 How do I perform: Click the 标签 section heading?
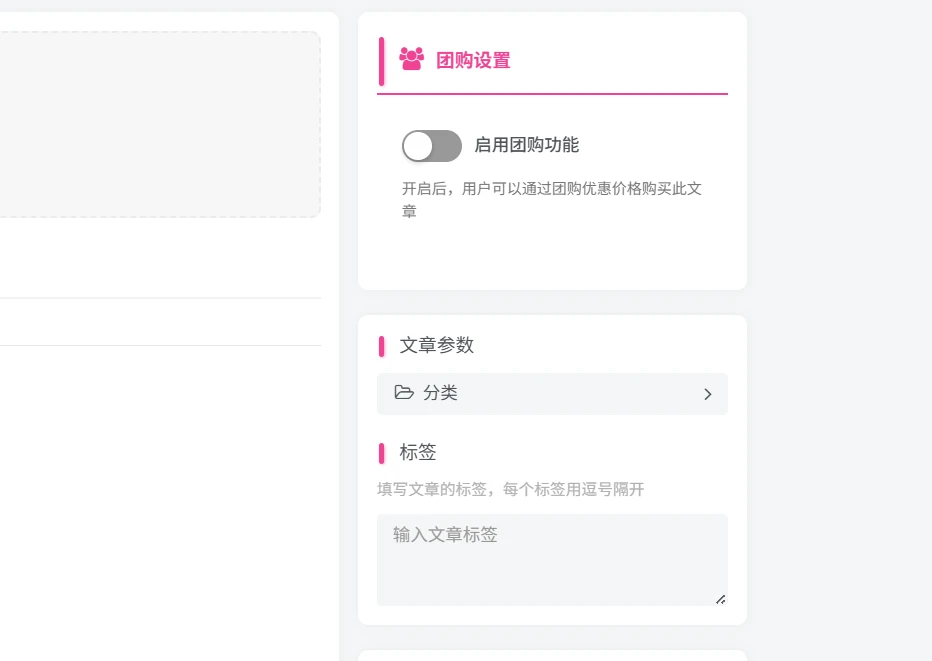click(418, 452)
